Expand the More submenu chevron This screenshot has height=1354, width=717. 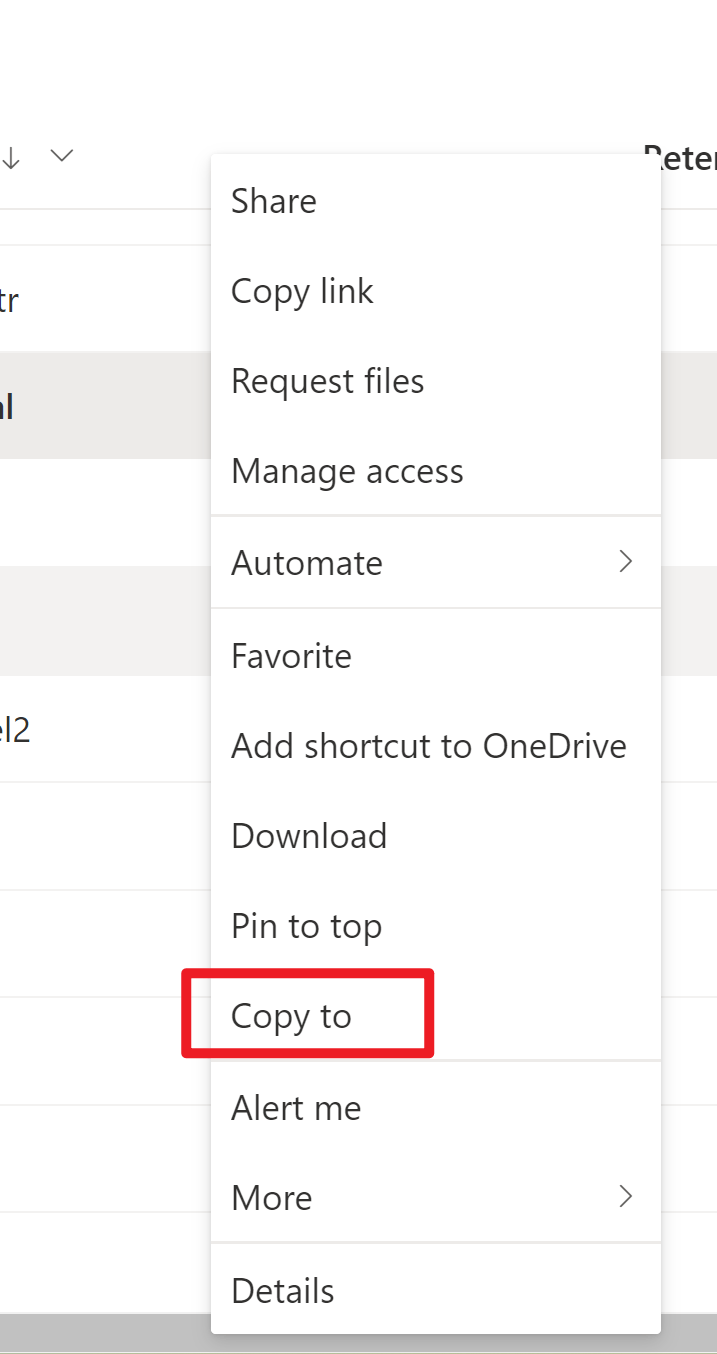pos(626,1196)
